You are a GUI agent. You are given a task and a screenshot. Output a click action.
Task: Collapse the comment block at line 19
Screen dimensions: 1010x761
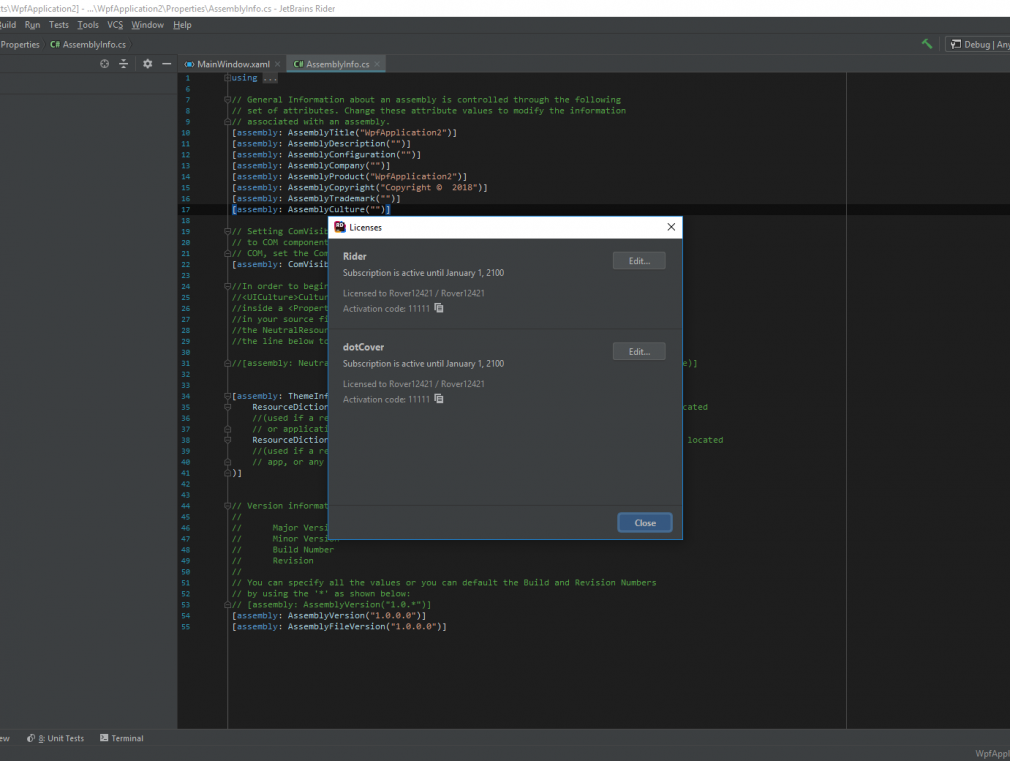point(227,231)
